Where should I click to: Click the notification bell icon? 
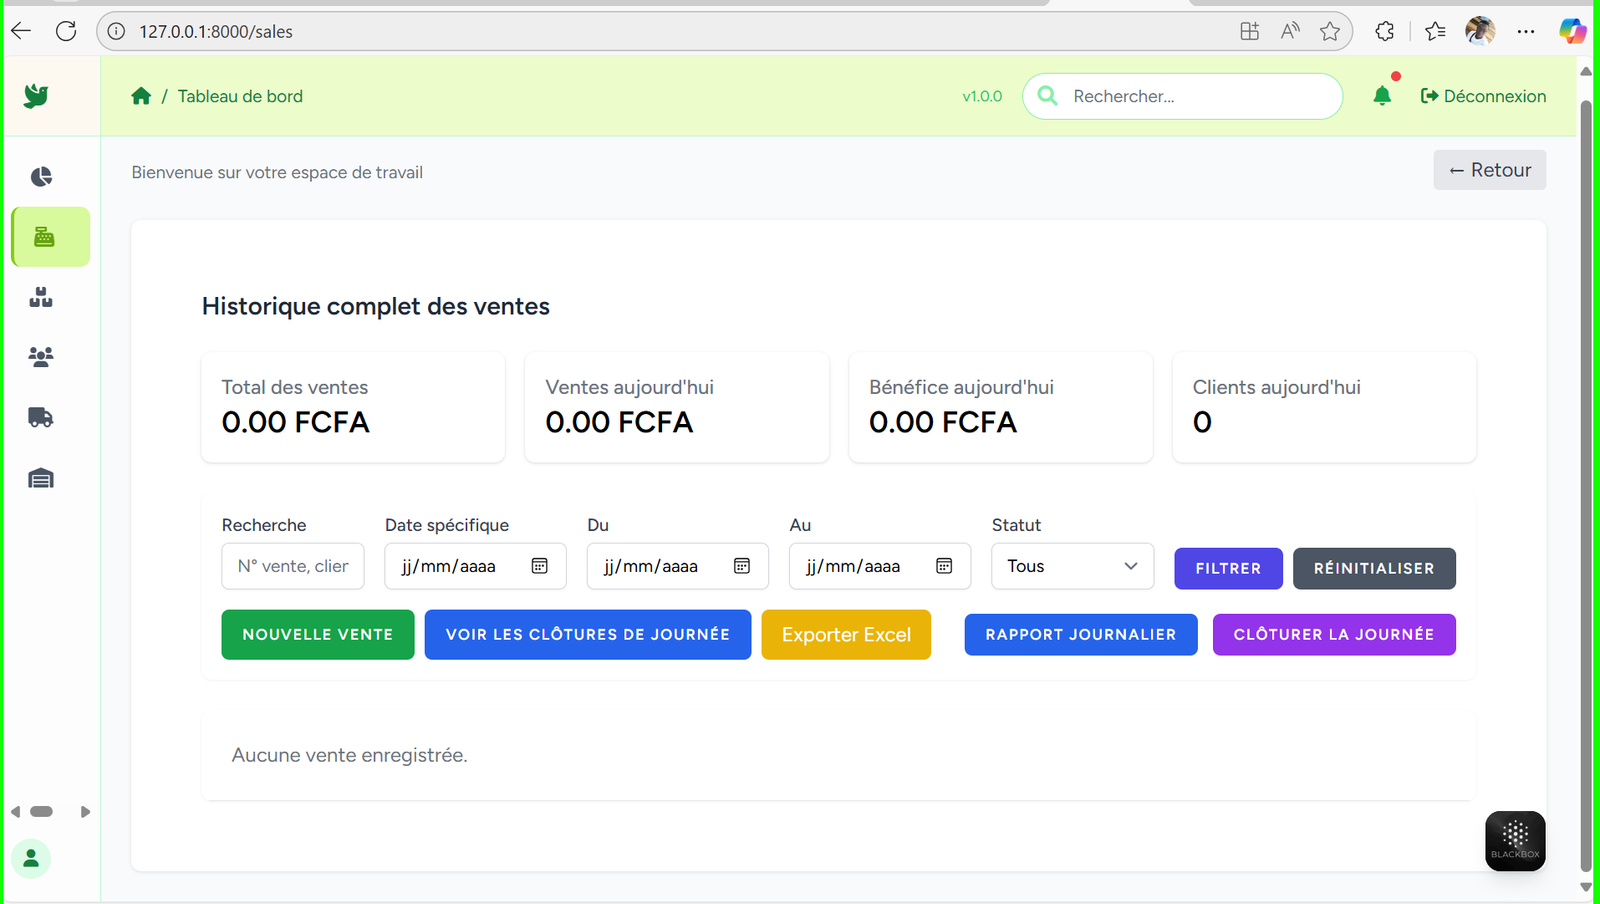pos(1382,96)
